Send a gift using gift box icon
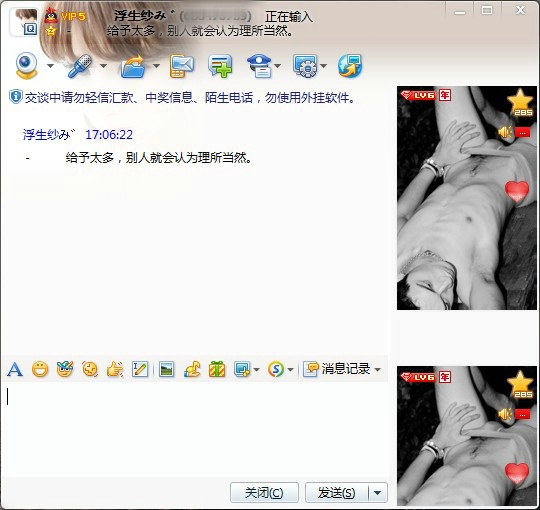Image resolution: width=540 pixels, height=510 pixels. pos(217,370)
